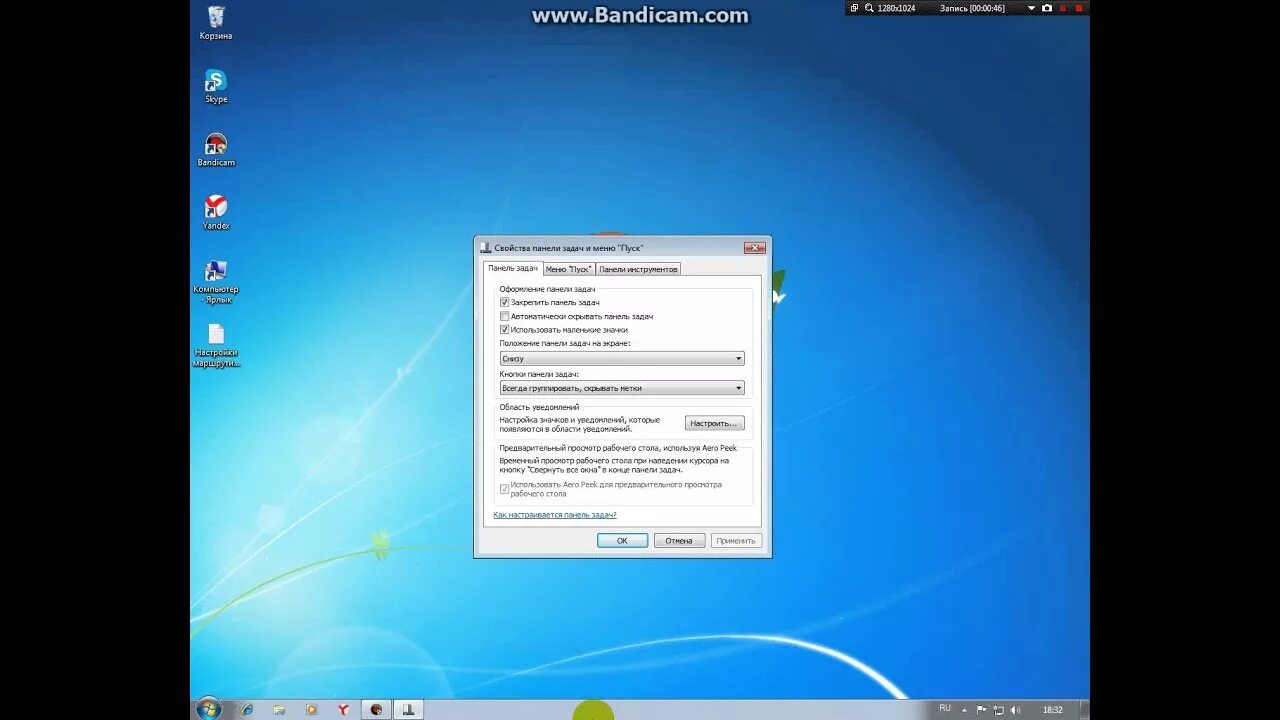Show hidden tray icons arrow
This screenshot has height=720, width=1280.
point(964,710)
